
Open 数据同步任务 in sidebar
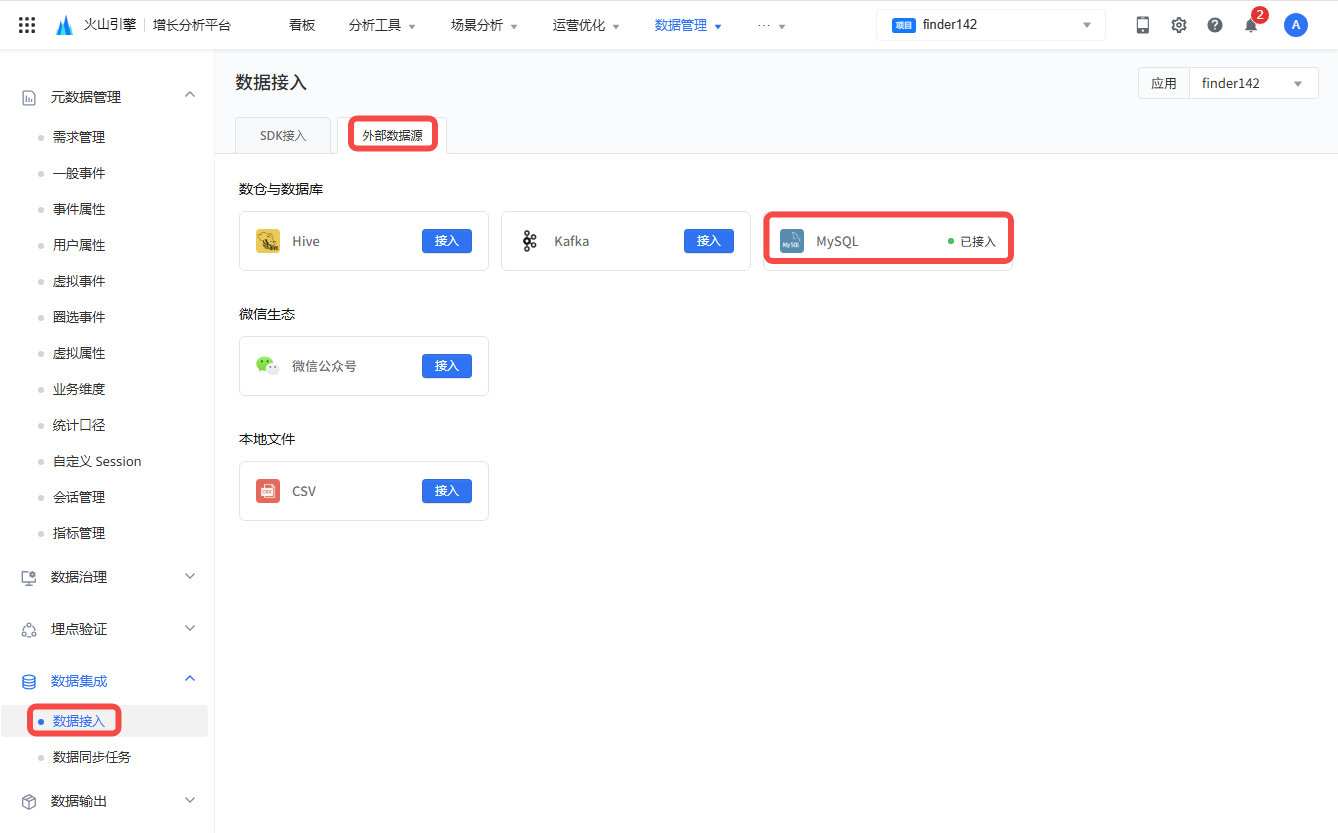click(92, 757)
